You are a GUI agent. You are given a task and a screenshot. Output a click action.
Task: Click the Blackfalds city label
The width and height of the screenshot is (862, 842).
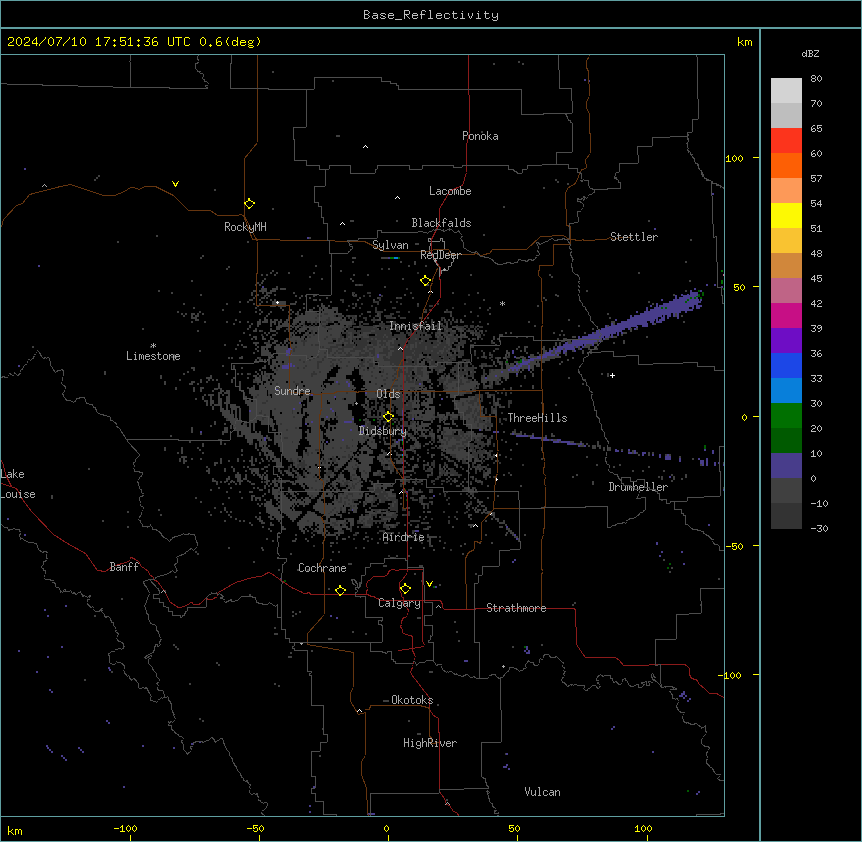[441, 223]
